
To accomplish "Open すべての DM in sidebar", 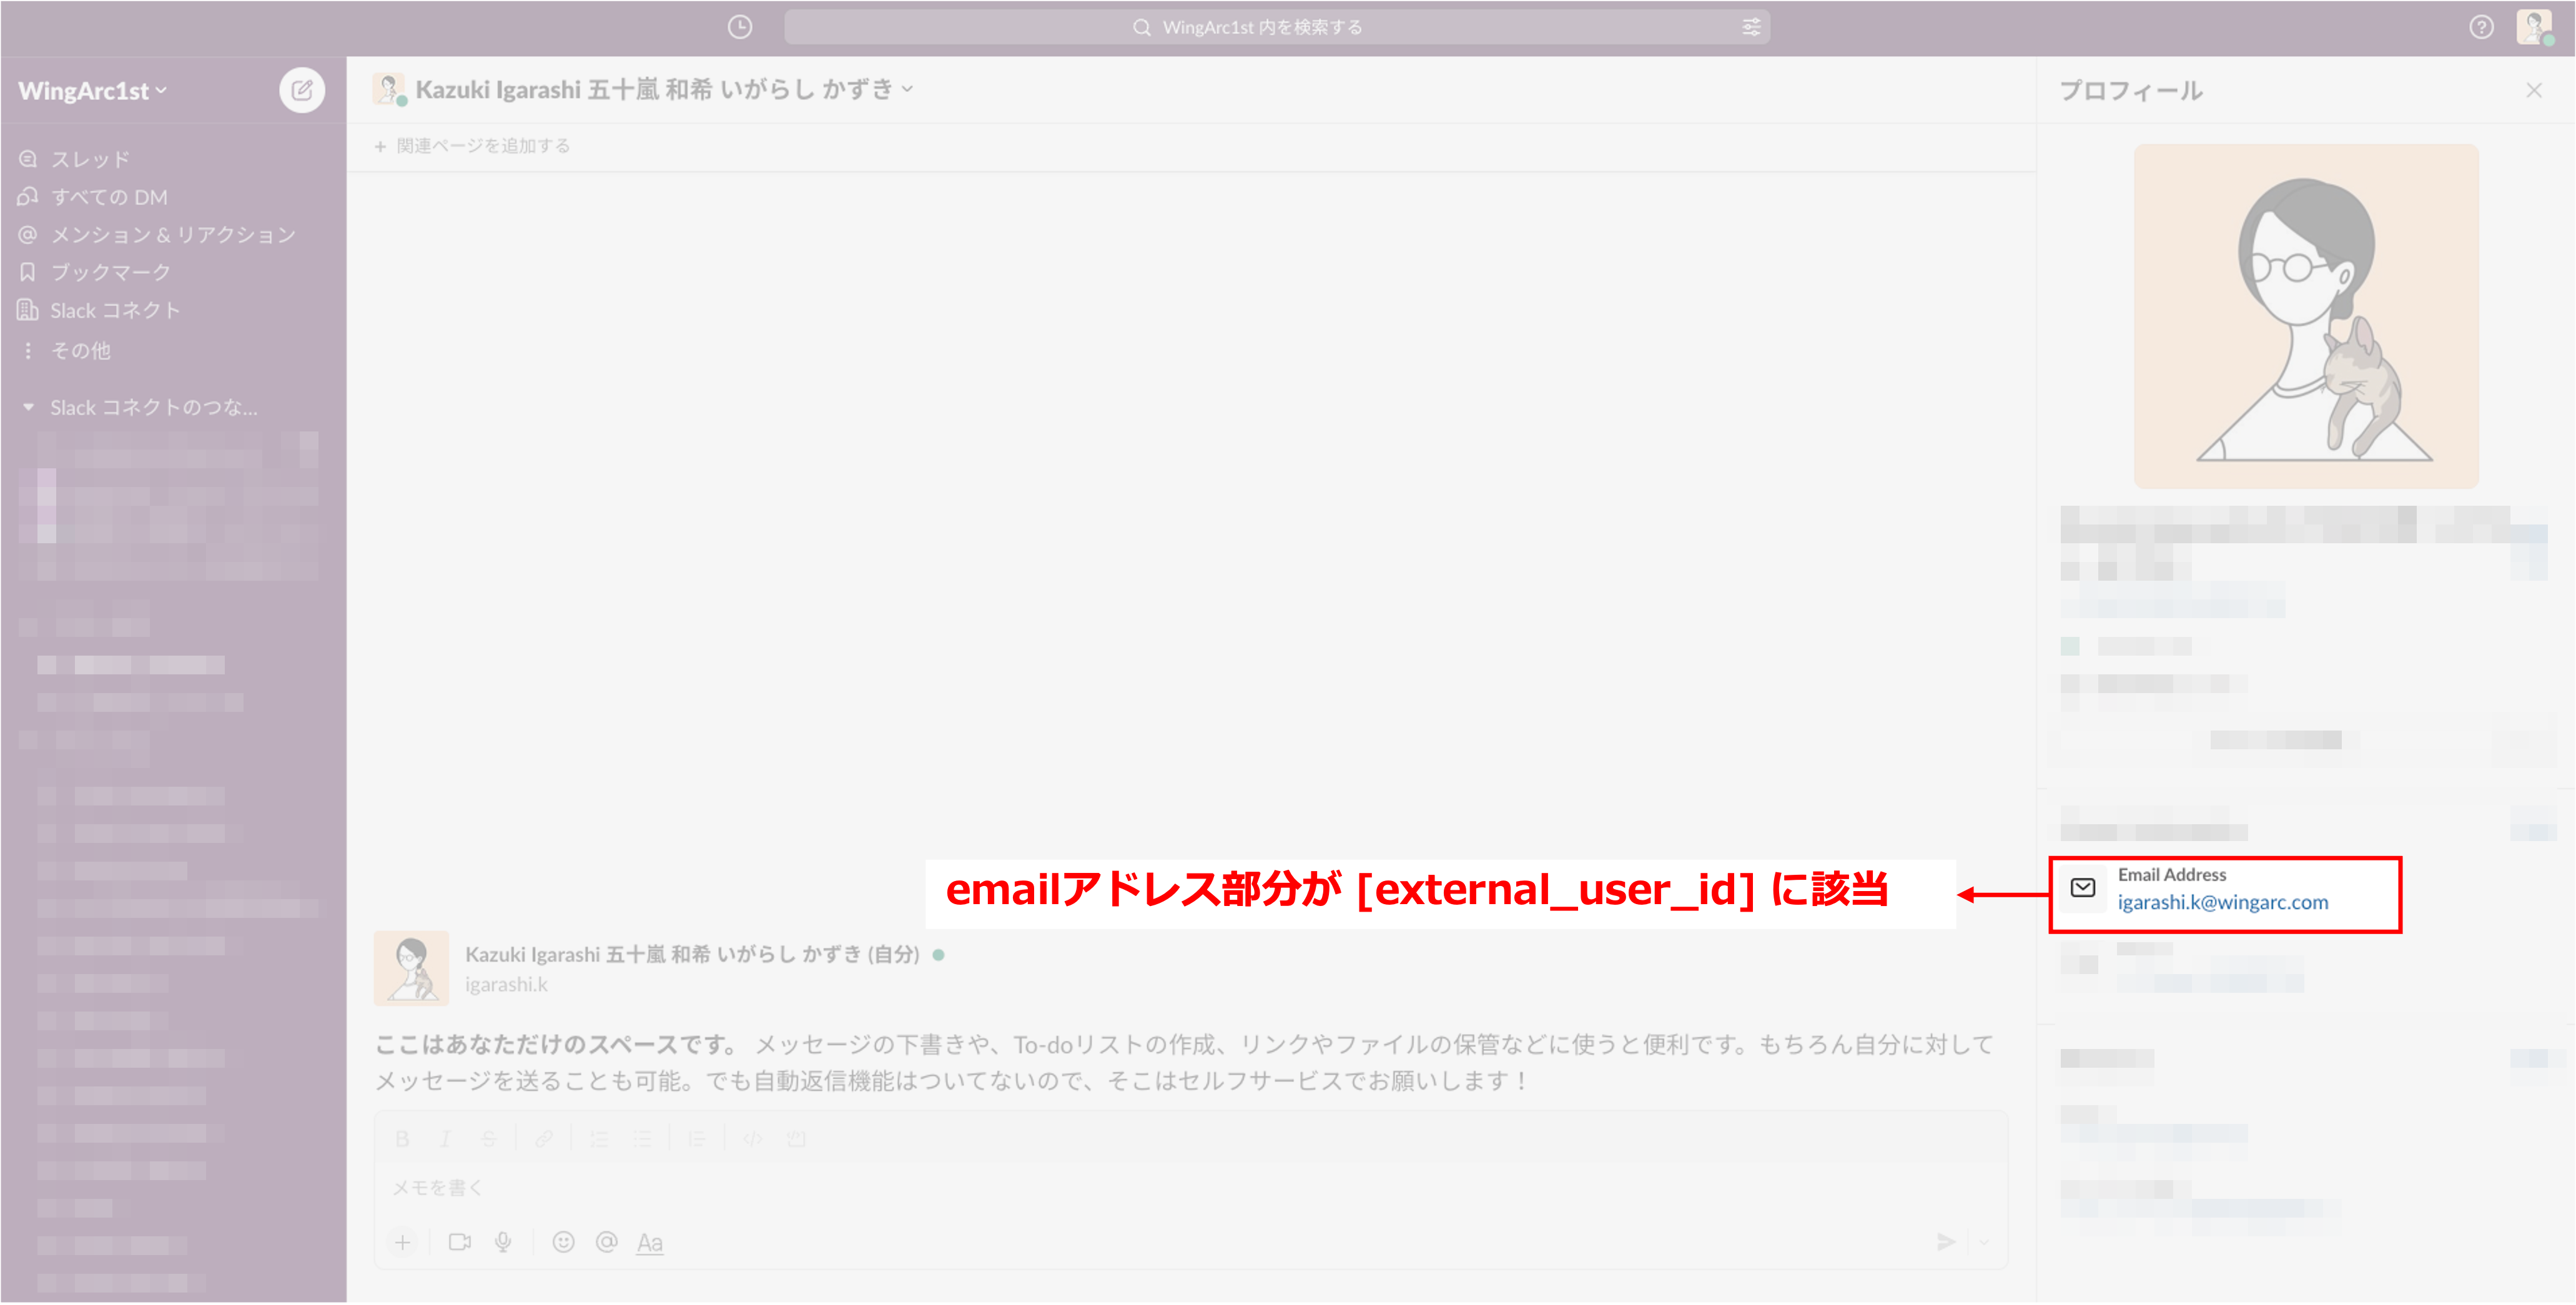I will (93, 197).
